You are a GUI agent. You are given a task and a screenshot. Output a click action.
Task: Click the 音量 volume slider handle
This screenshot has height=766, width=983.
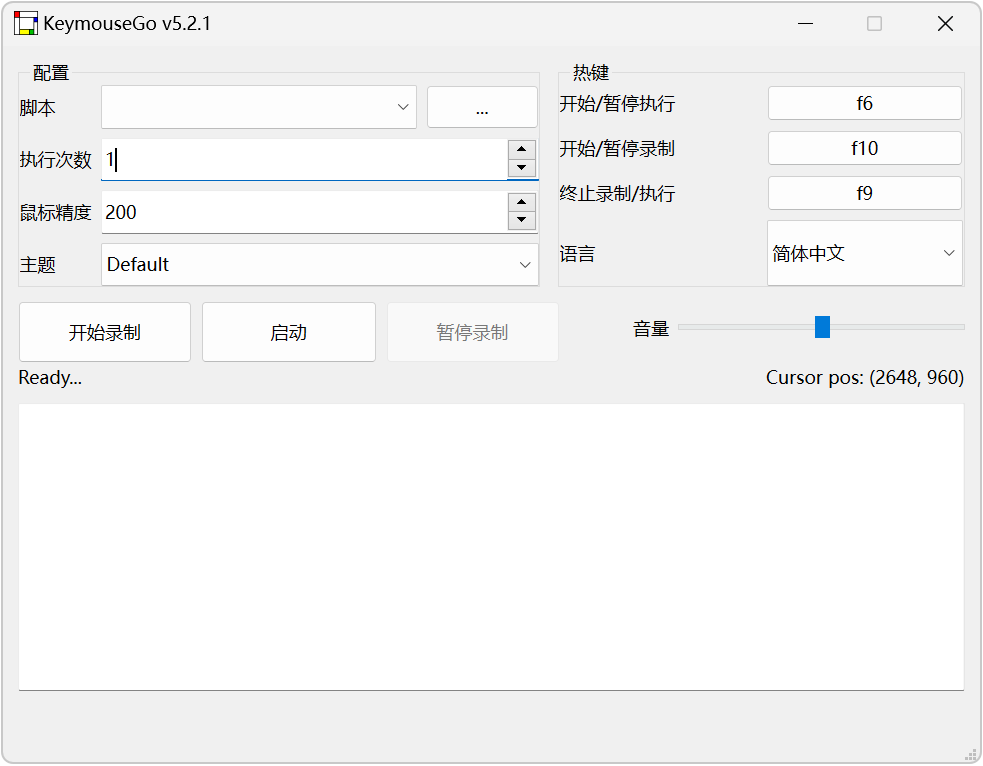click(x=823, y=327)
